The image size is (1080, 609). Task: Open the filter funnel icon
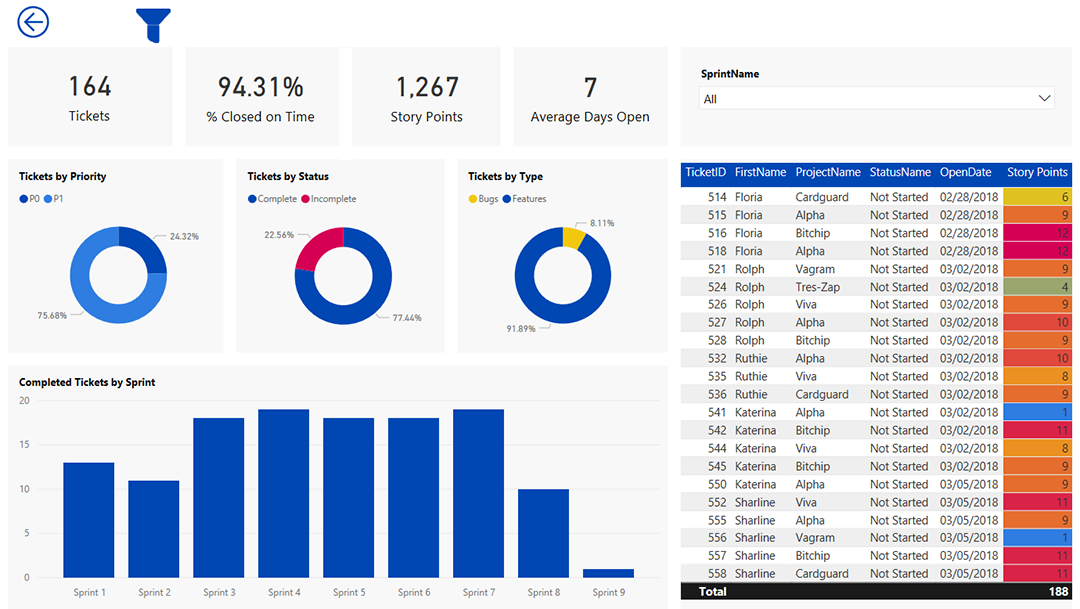154,25
